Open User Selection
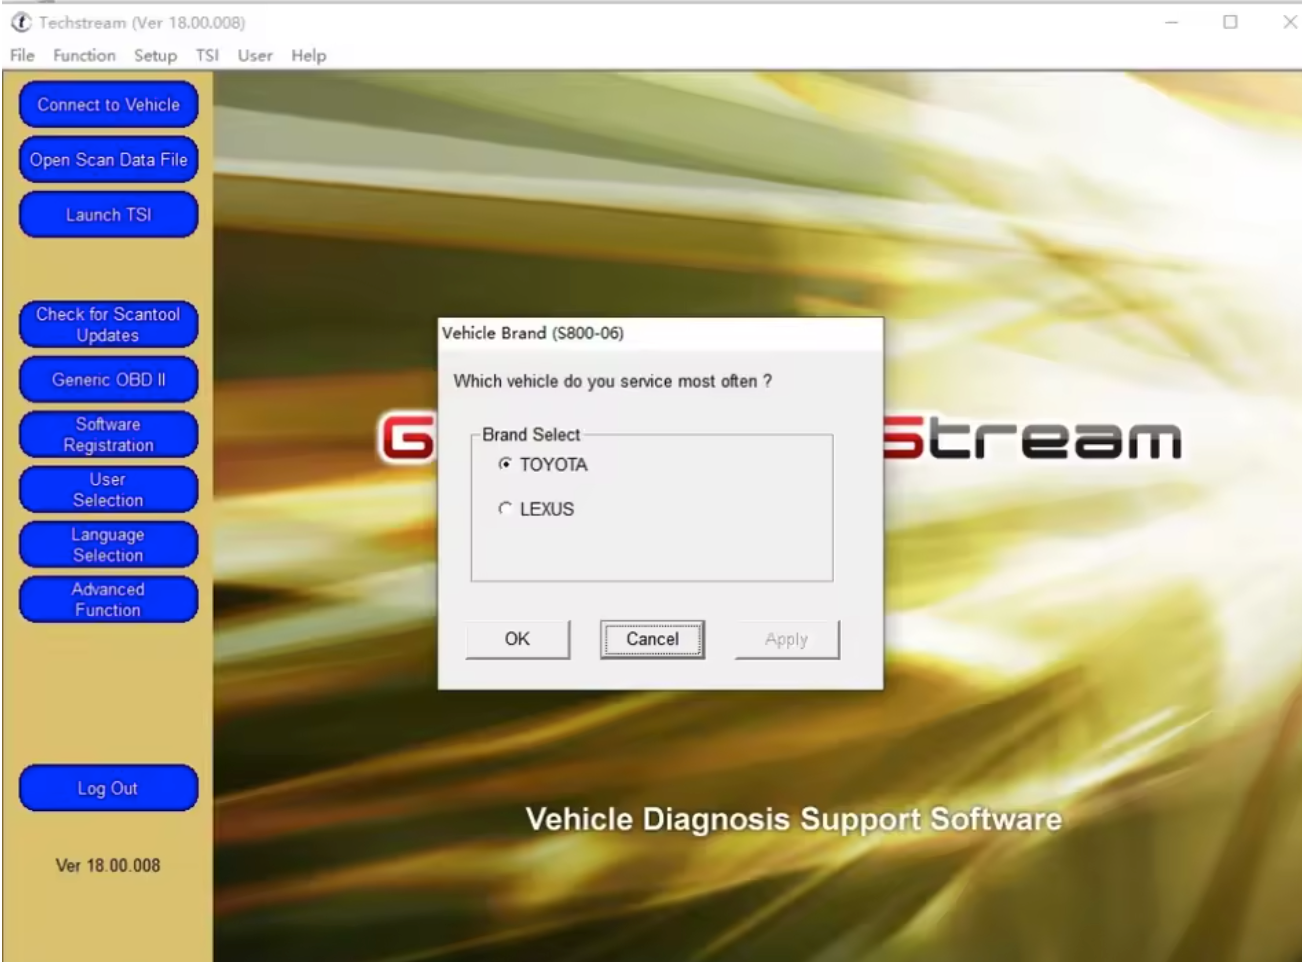This screenshot has width=1302, height=962. [108, 488]
